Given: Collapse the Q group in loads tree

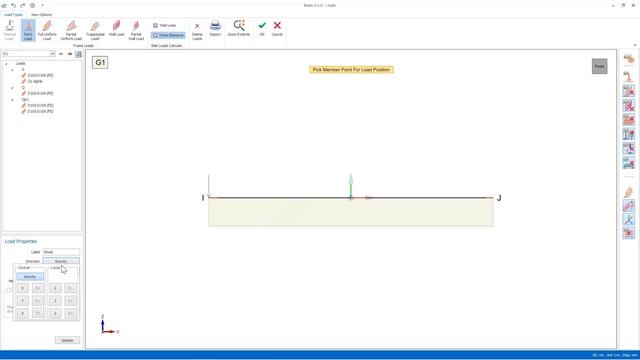Looking at the screenshot, I should click(12, 88).
